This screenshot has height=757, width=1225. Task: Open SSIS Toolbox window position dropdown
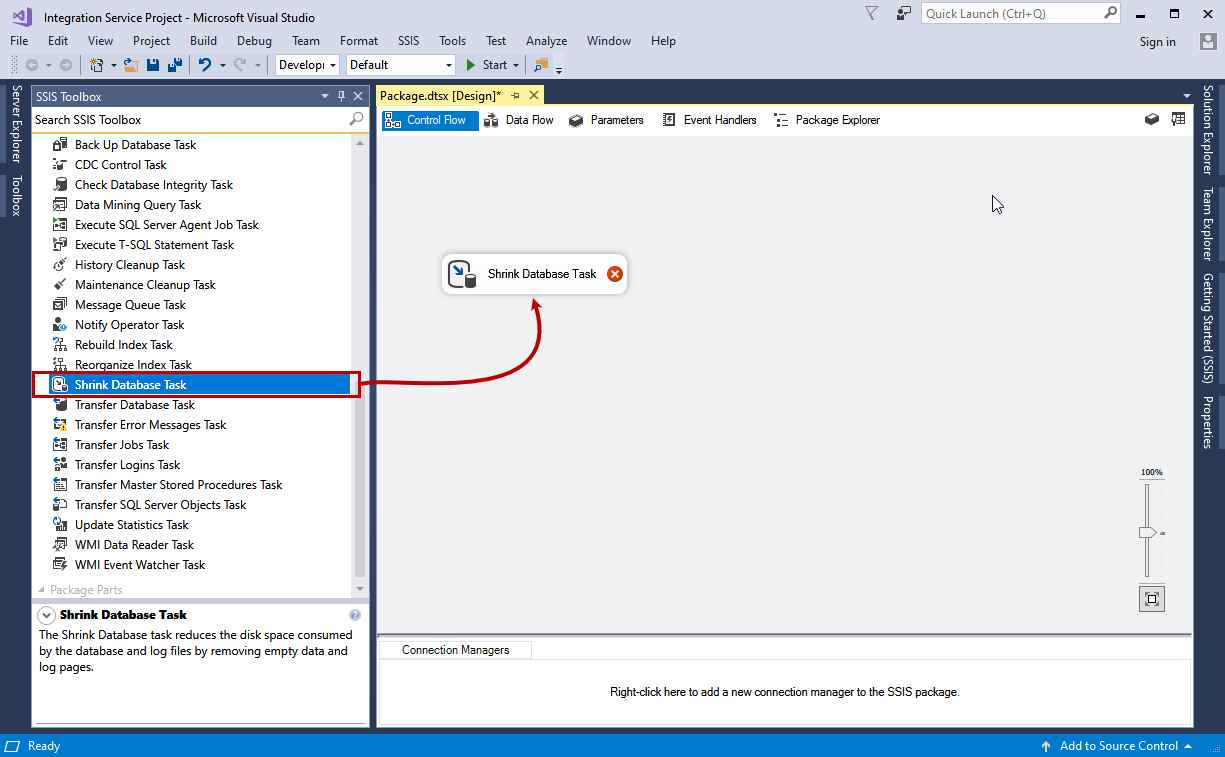point(325,96)
